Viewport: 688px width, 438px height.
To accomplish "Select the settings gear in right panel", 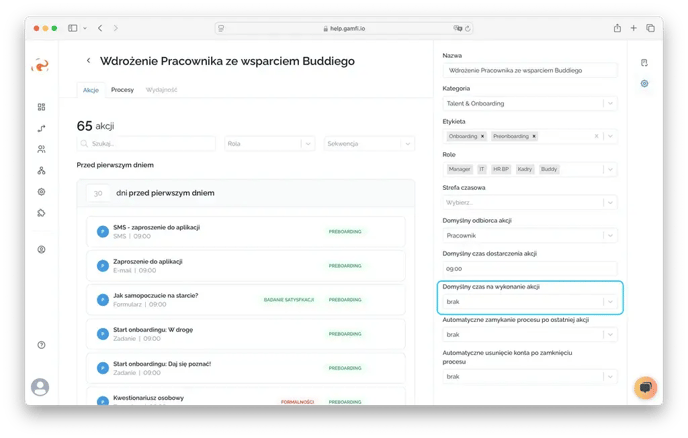I will pyautogui.click(x=644, y=83).
